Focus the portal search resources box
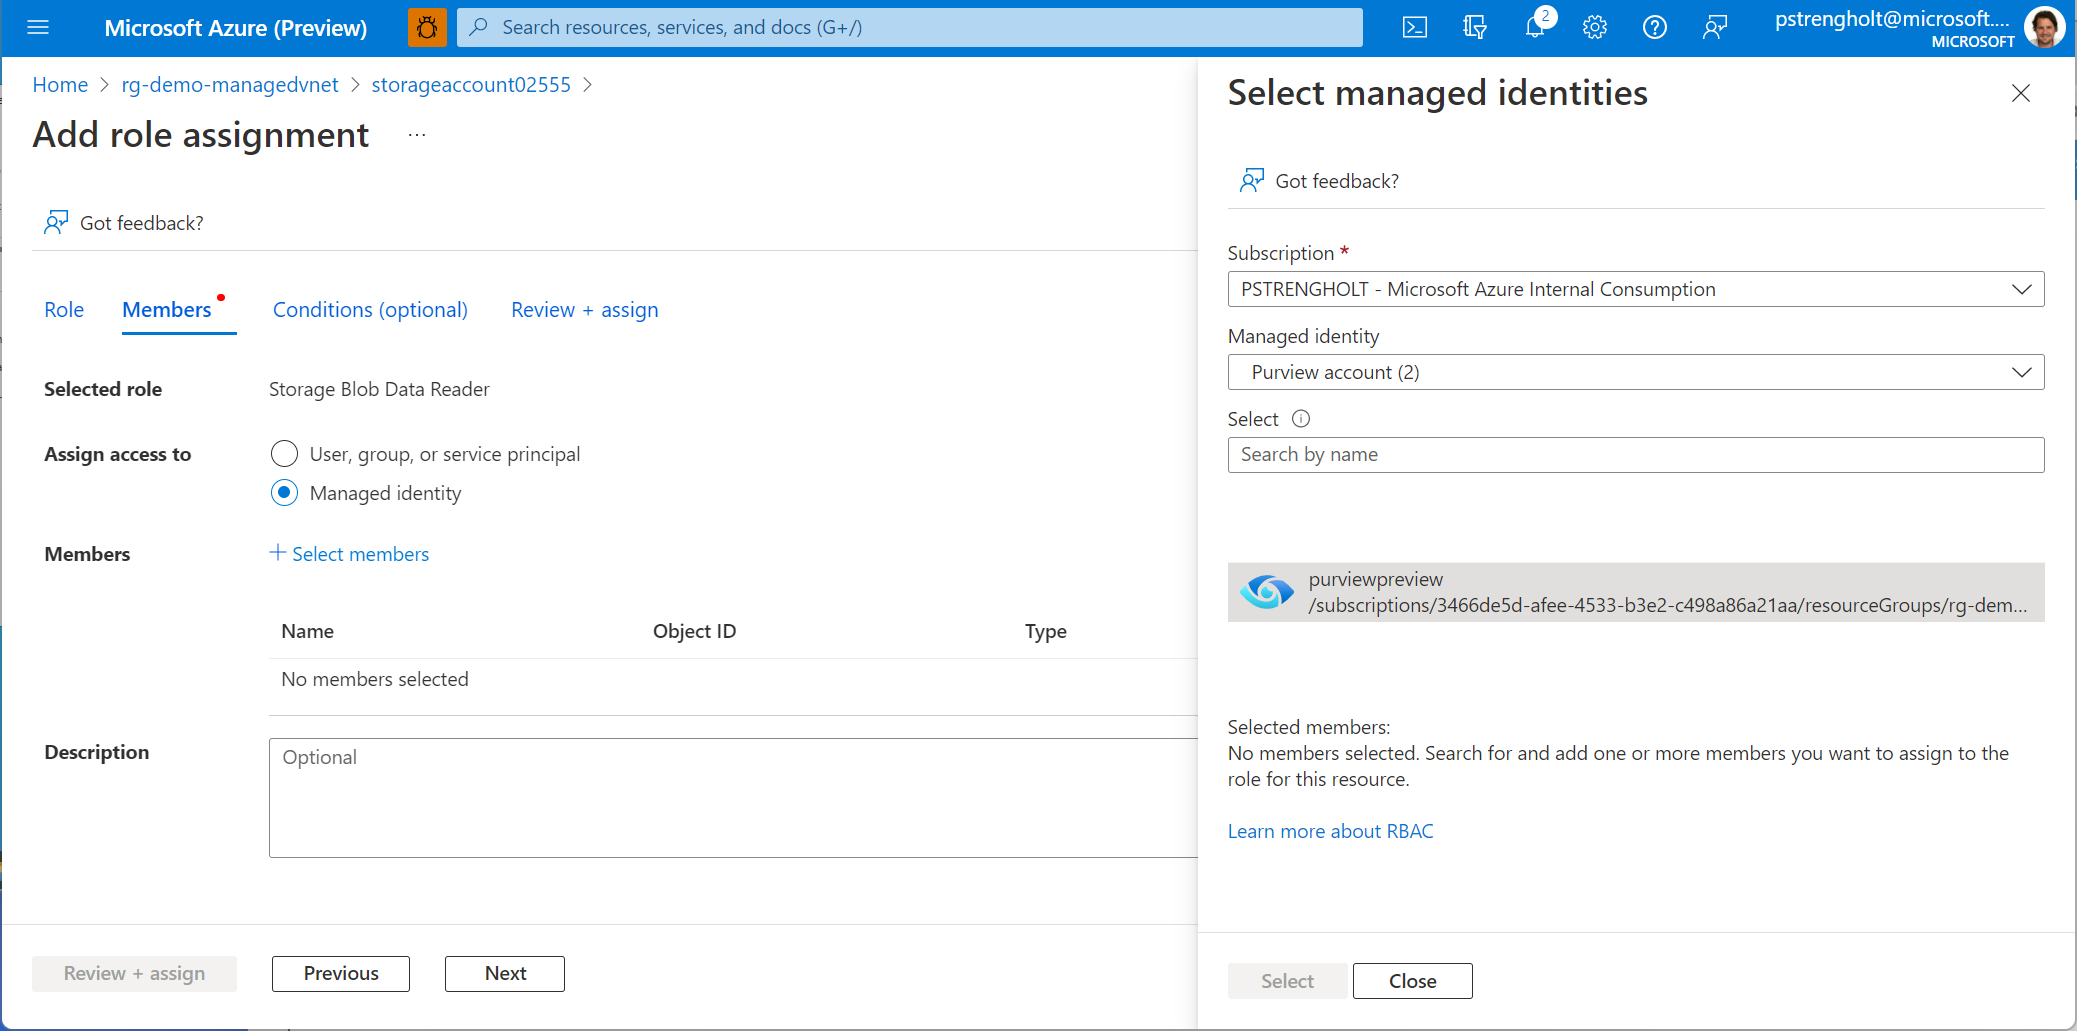Screen dimensions: 2077x1031 click(910, 27)
